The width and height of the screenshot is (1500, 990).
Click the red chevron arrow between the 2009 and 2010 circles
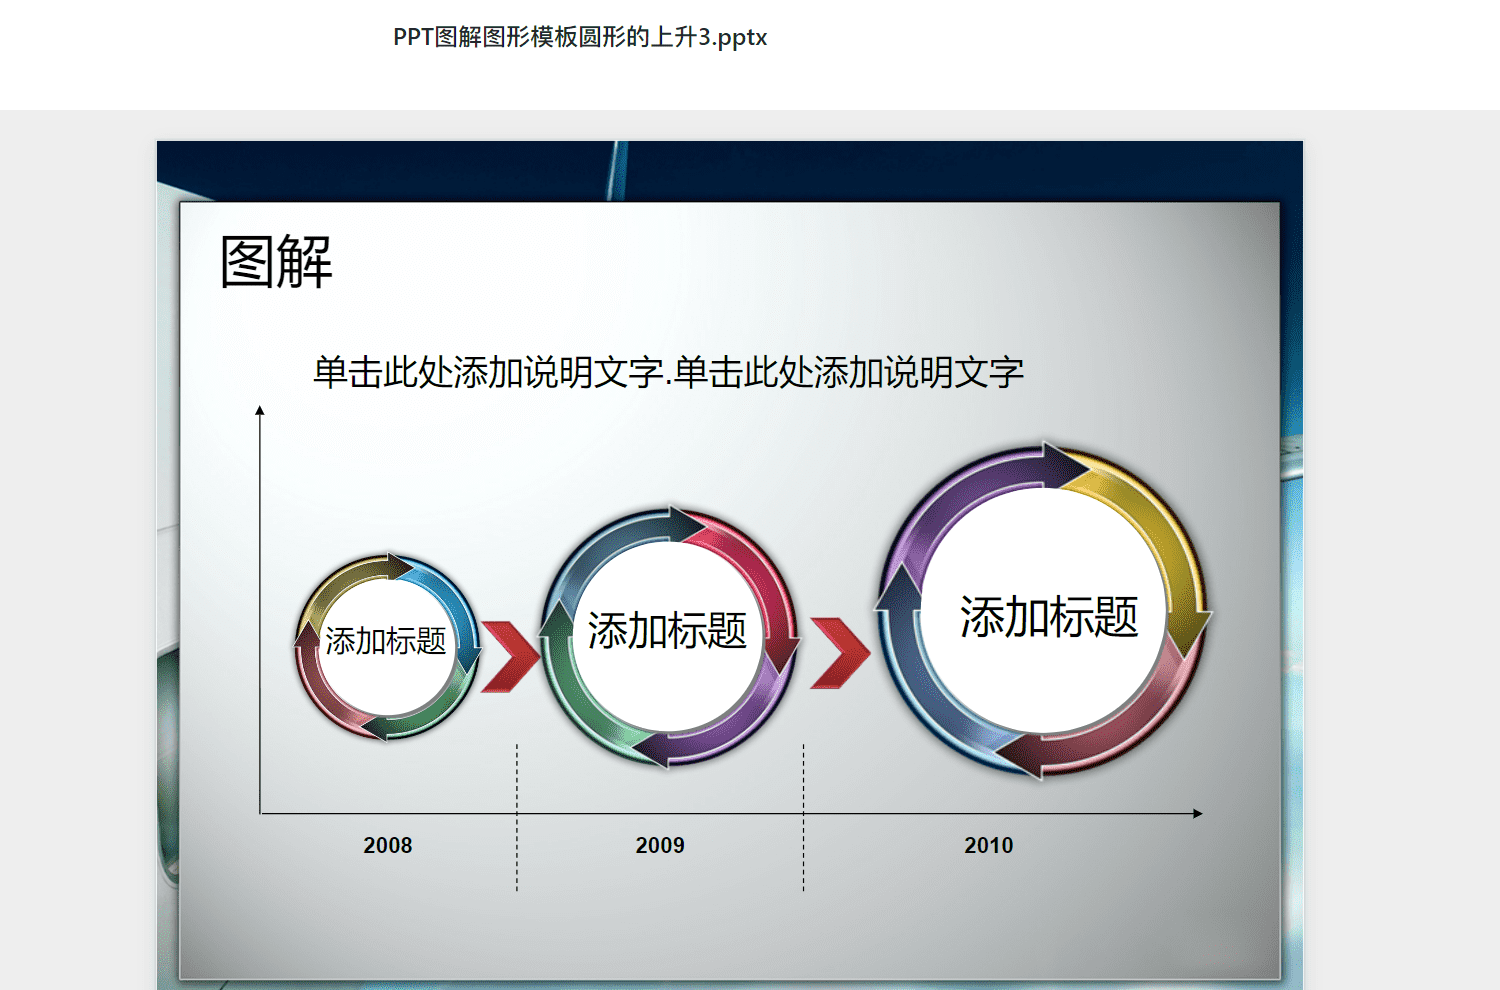pos(840,653)
